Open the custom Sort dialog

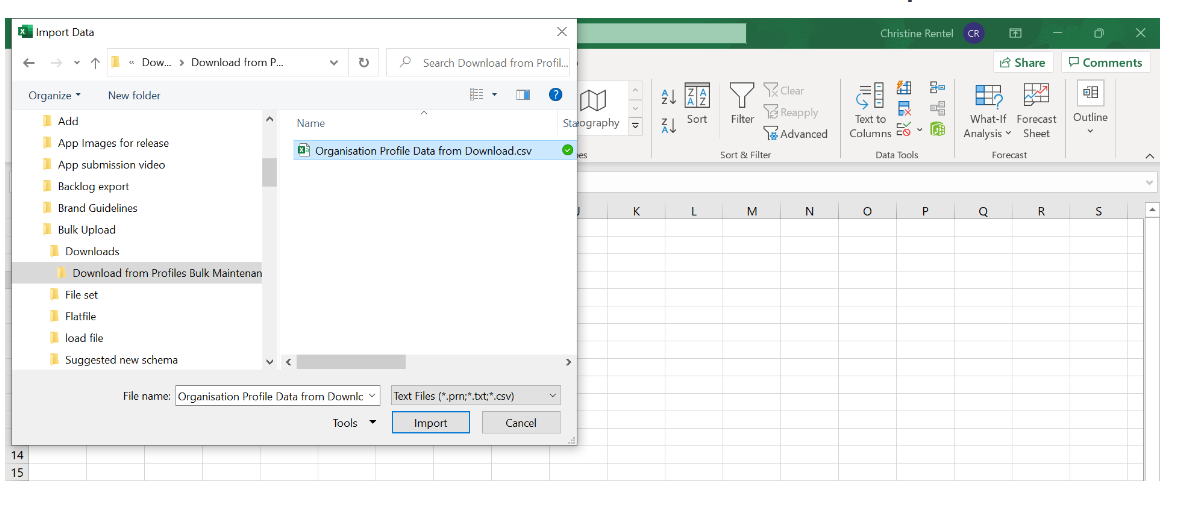click(x=697, y=104)
